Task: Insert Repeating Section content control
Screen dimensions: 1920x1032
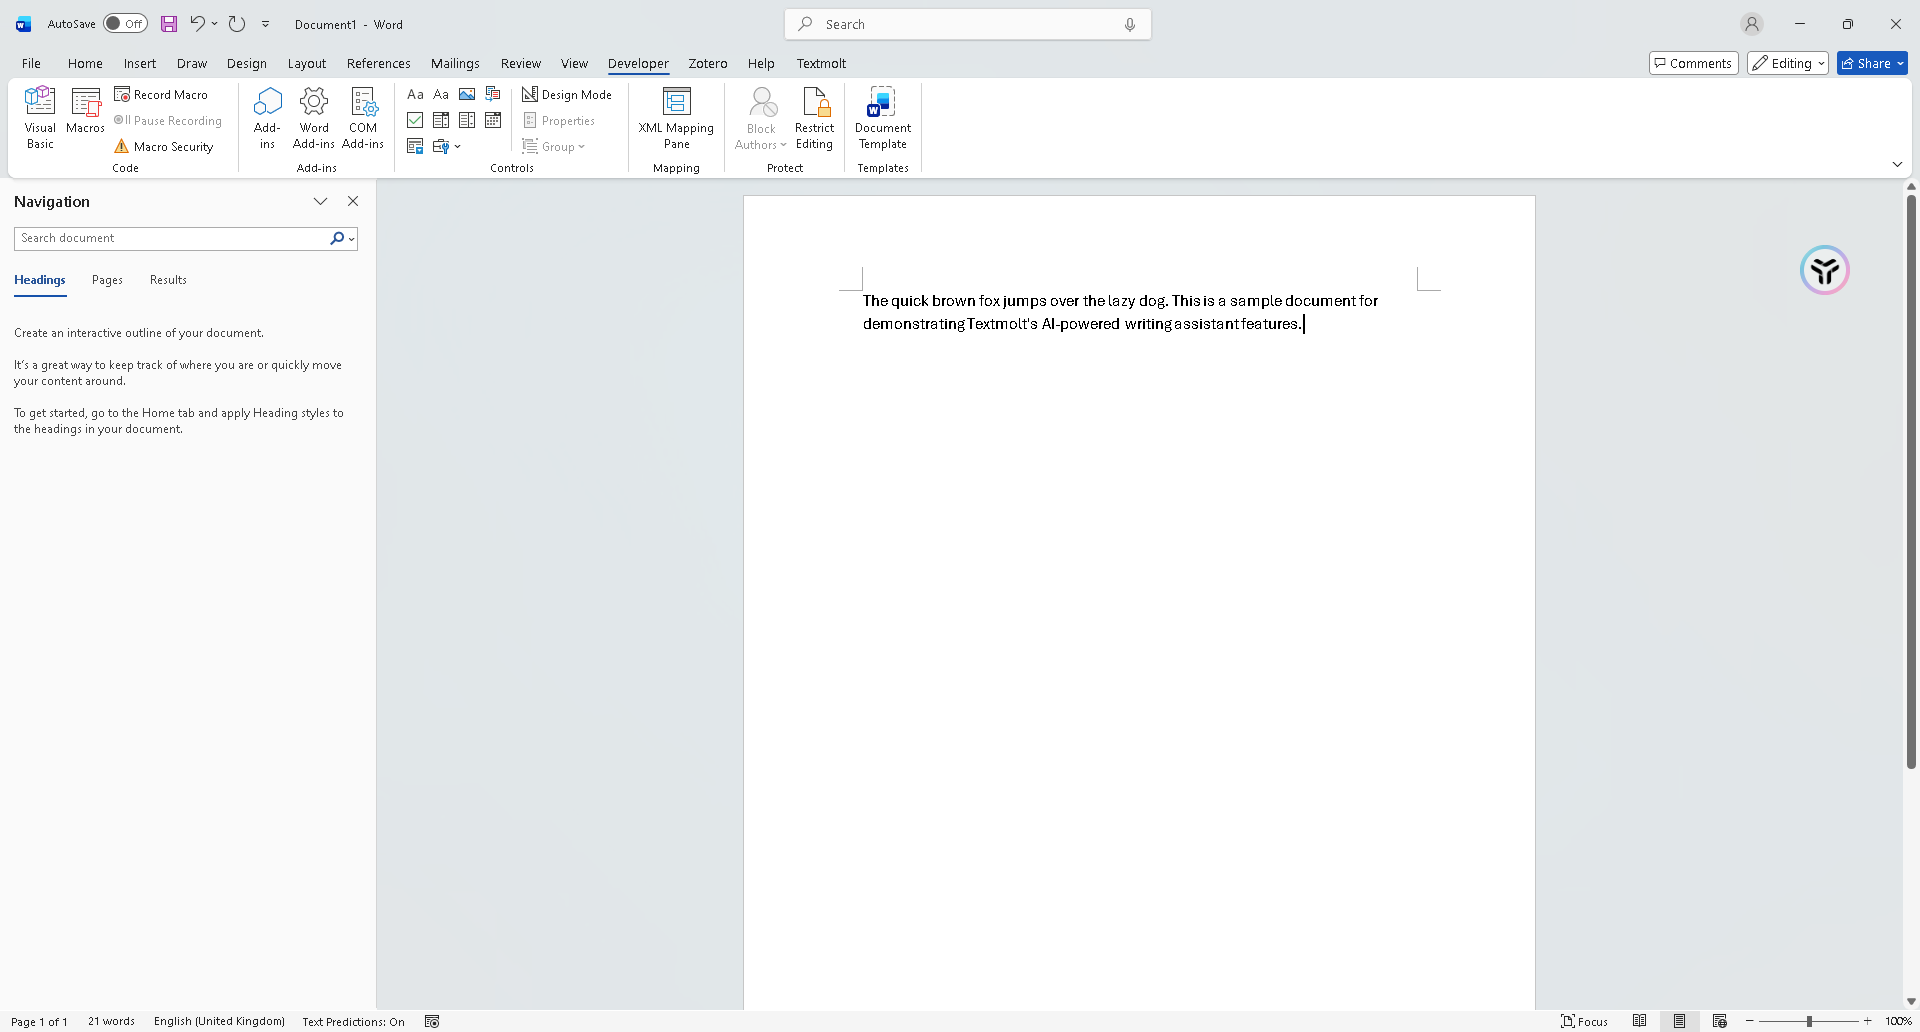Action: tap(415, 146)
